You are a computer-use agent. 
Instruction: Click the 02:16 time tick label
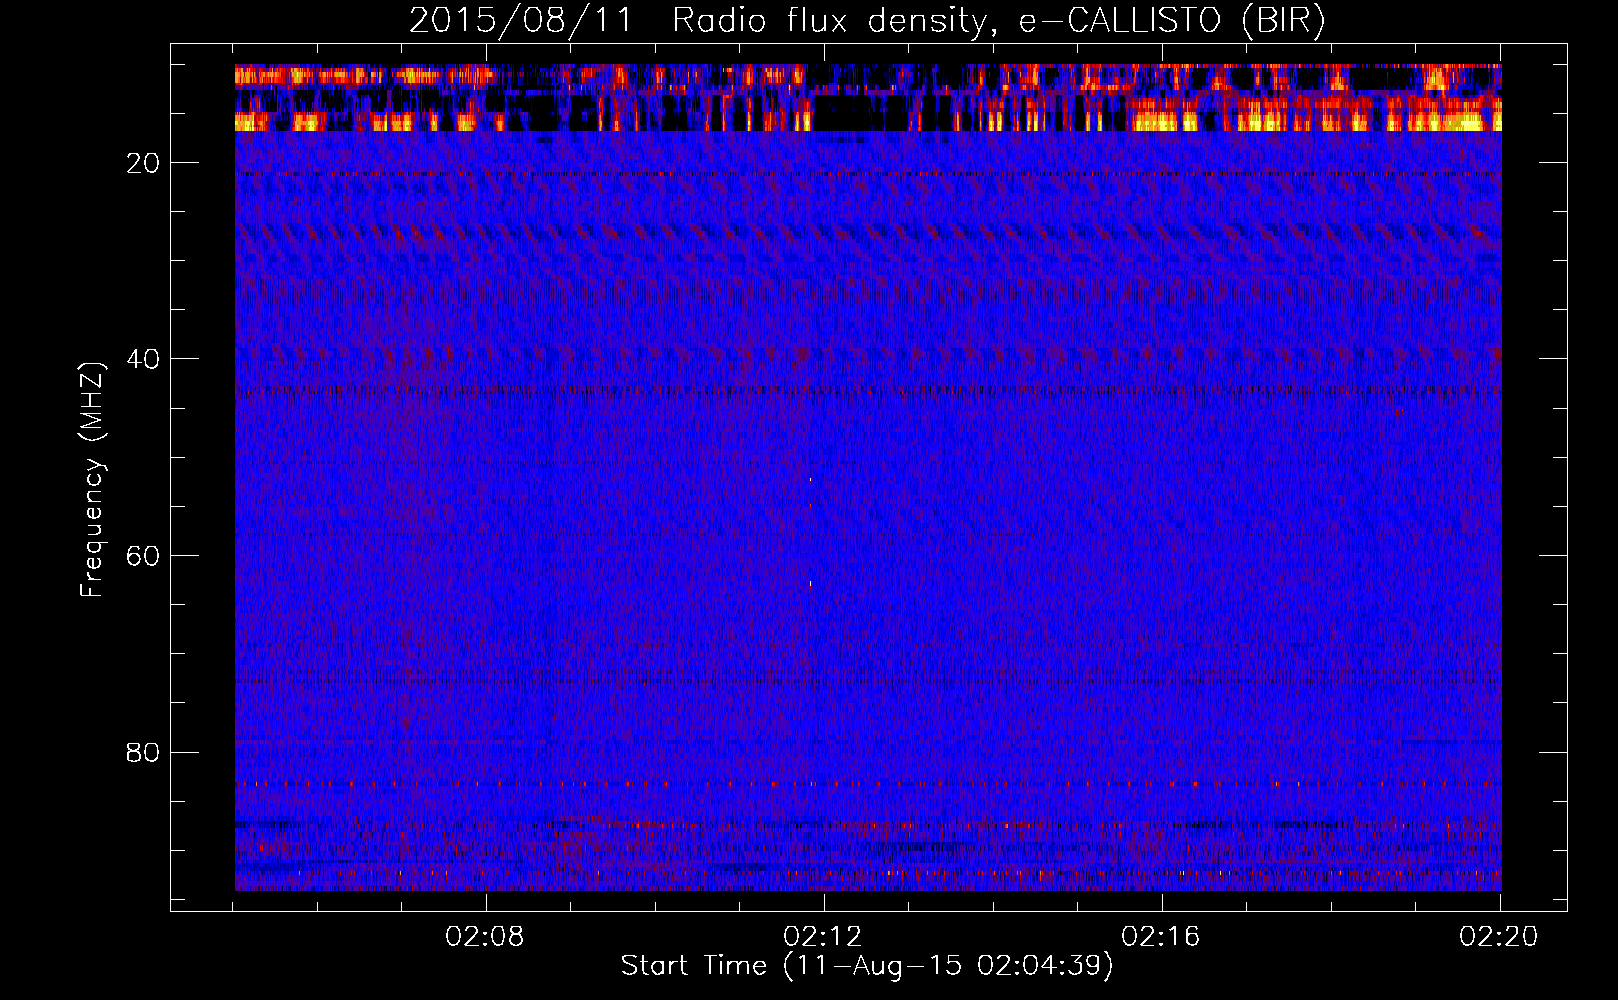[x=1162, y=937]
